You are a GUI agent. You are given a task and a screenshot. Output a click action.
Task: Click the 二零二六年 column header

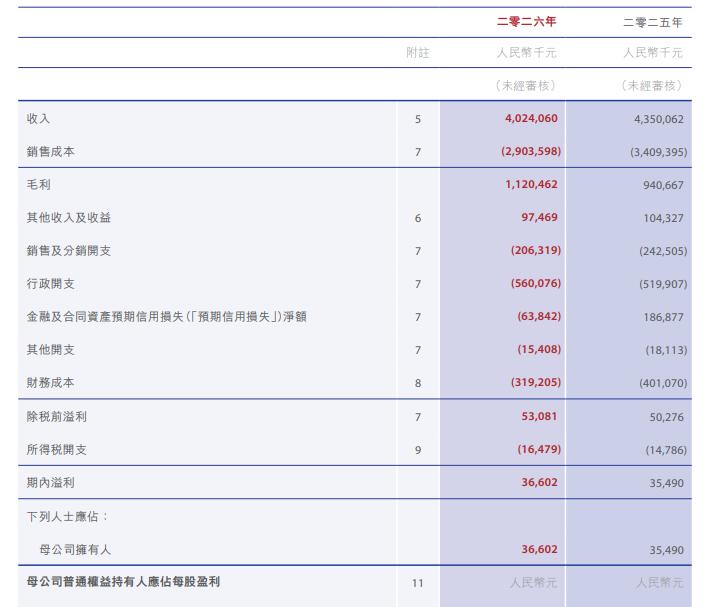(x=526, y=22)
